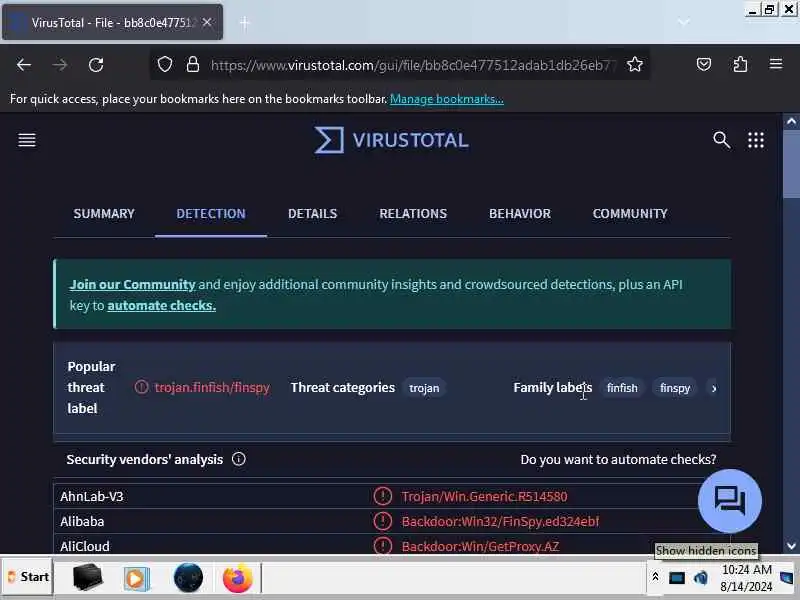800x600 pixels.
Task: Click Do you want to automate checks?
Action: click(618, 460)
